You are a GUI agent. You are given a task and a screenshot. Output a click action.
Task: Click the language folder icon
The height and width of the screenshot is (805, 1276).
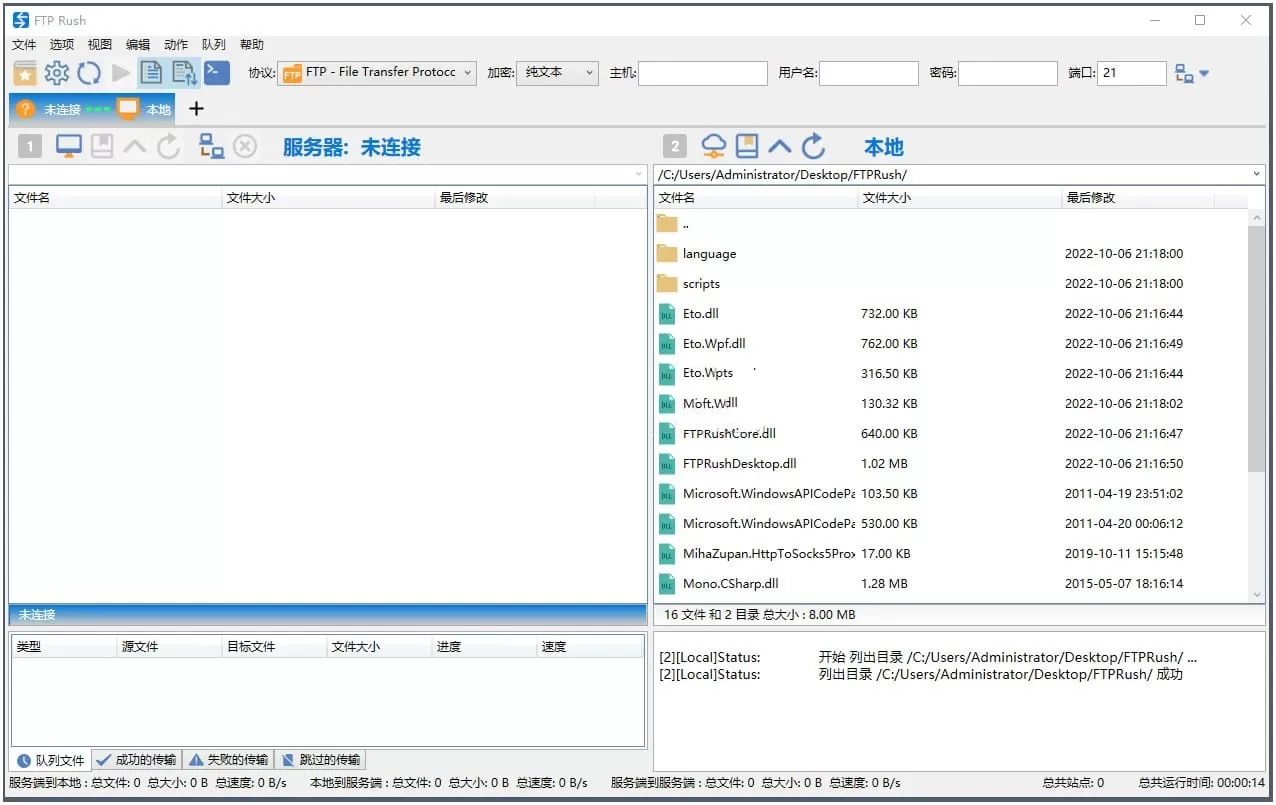point(667,254)
